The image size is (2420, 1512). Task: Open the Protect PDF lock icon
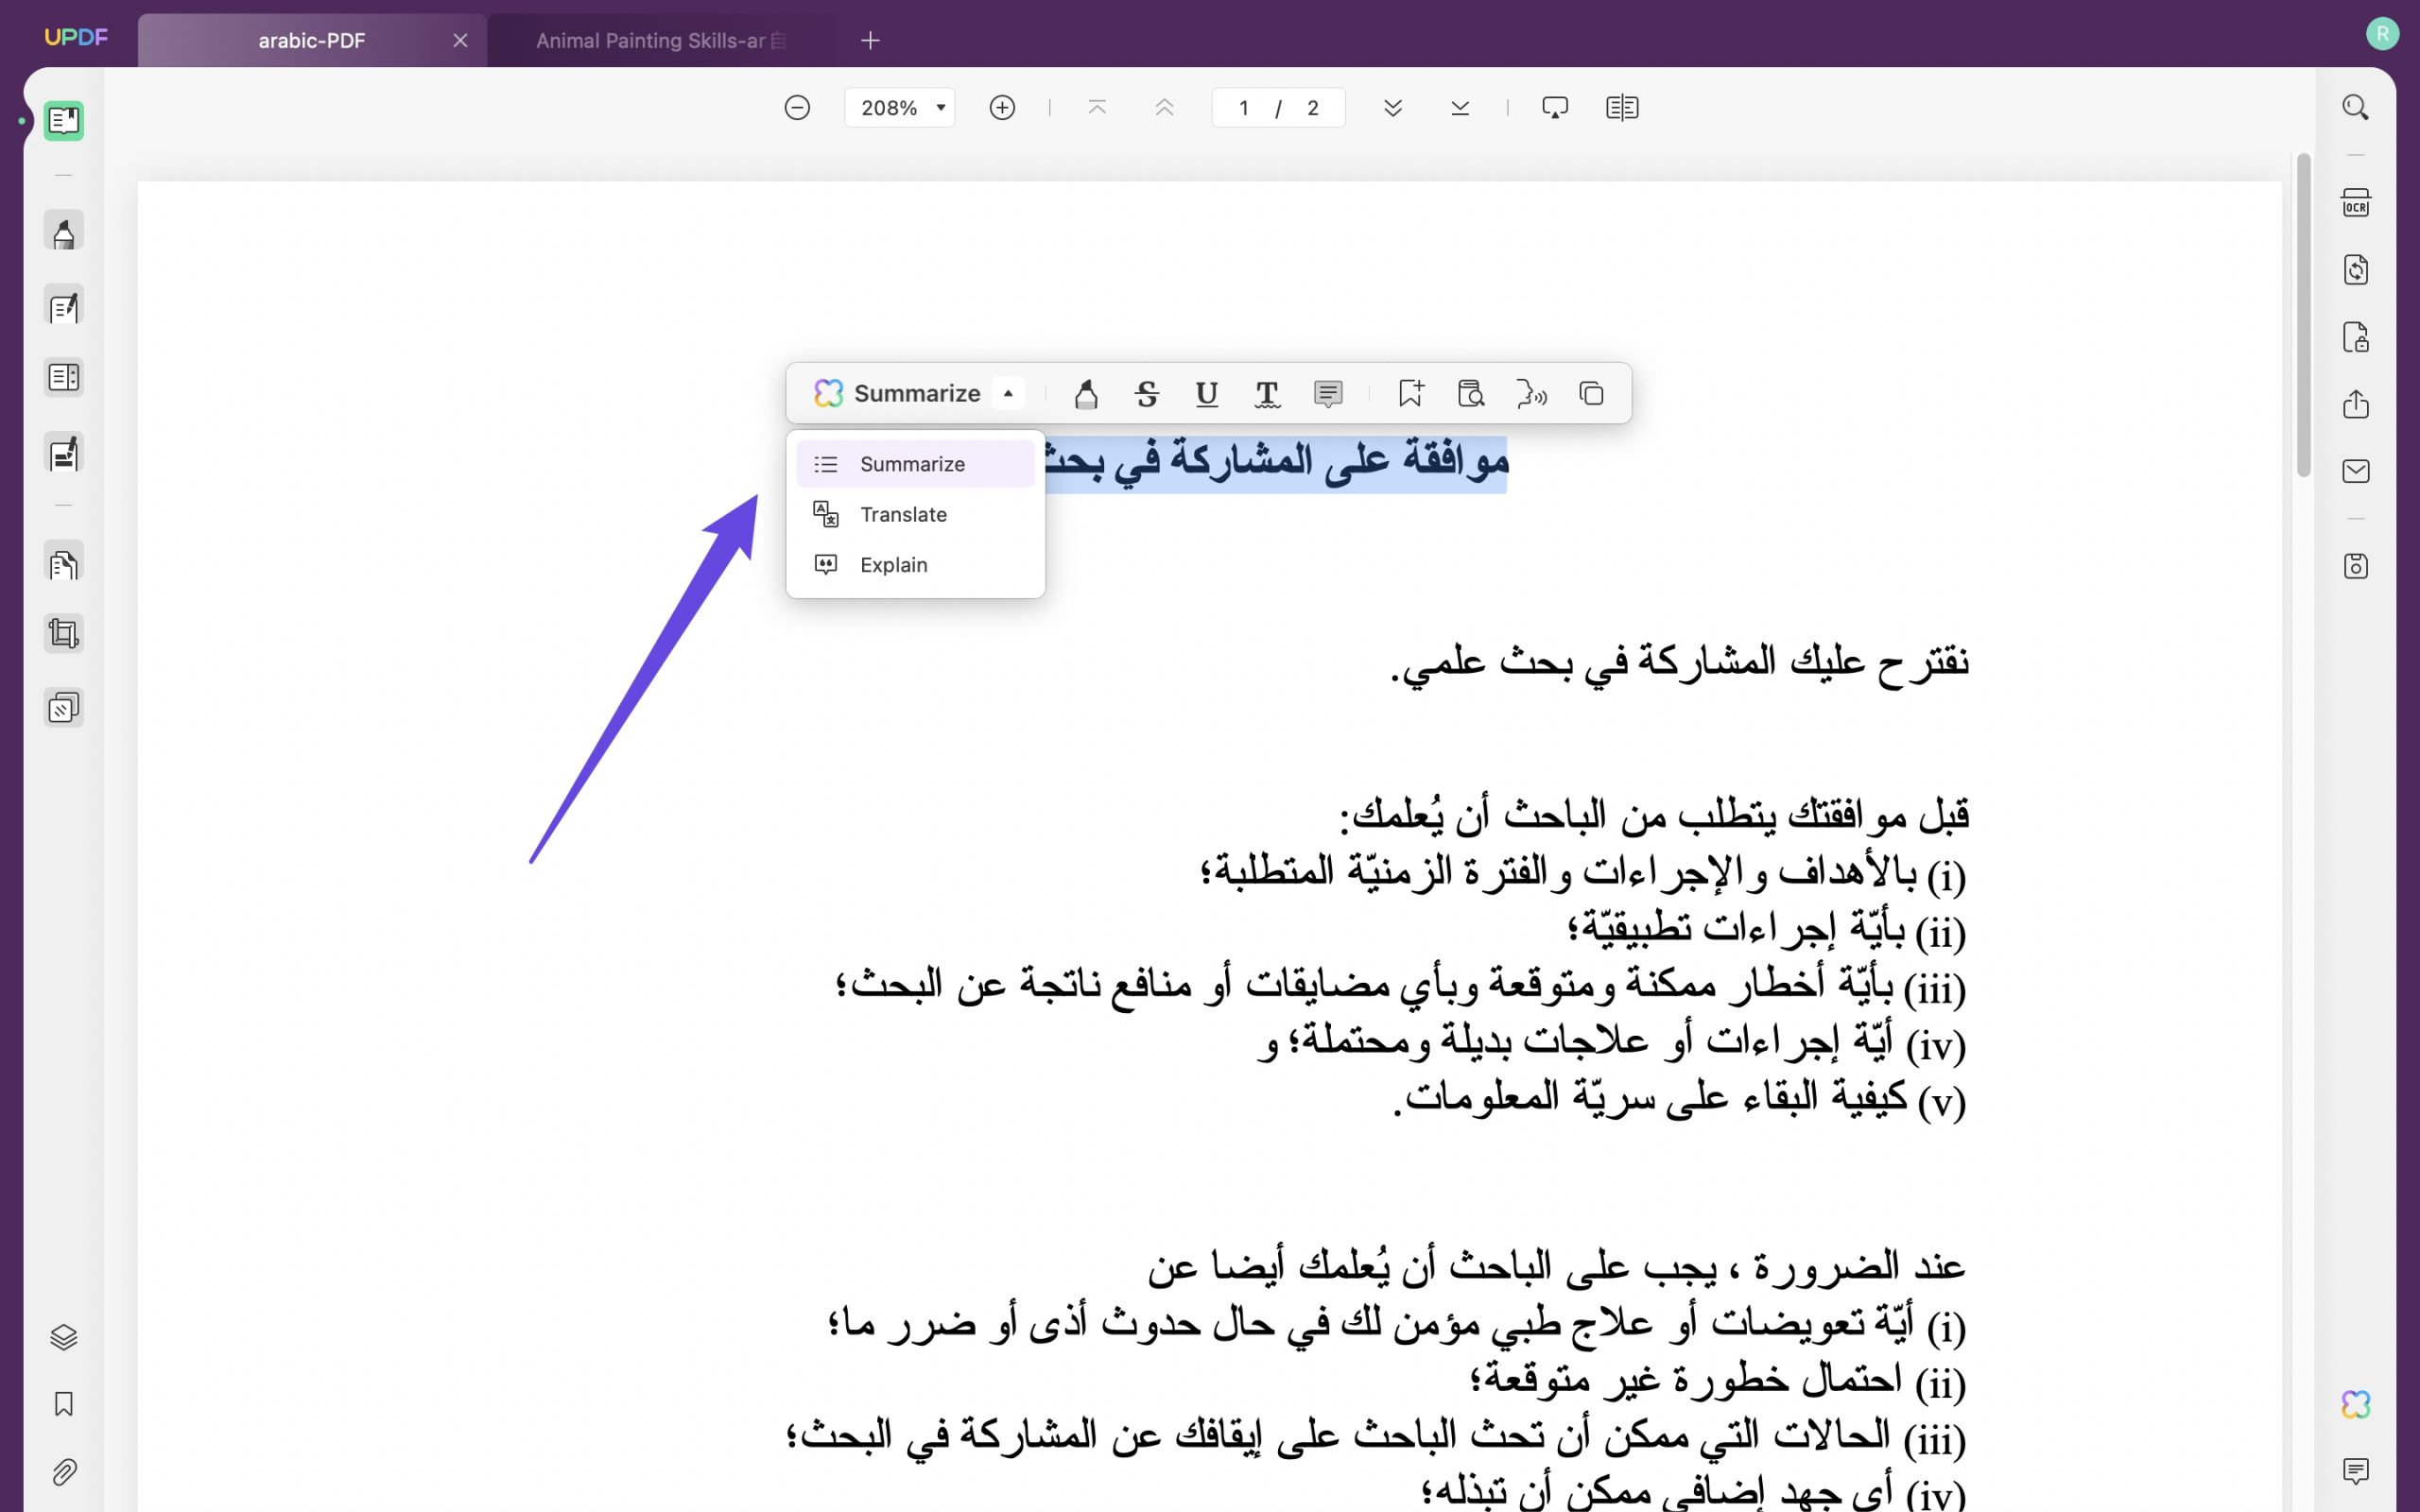tap(2356, 337)
